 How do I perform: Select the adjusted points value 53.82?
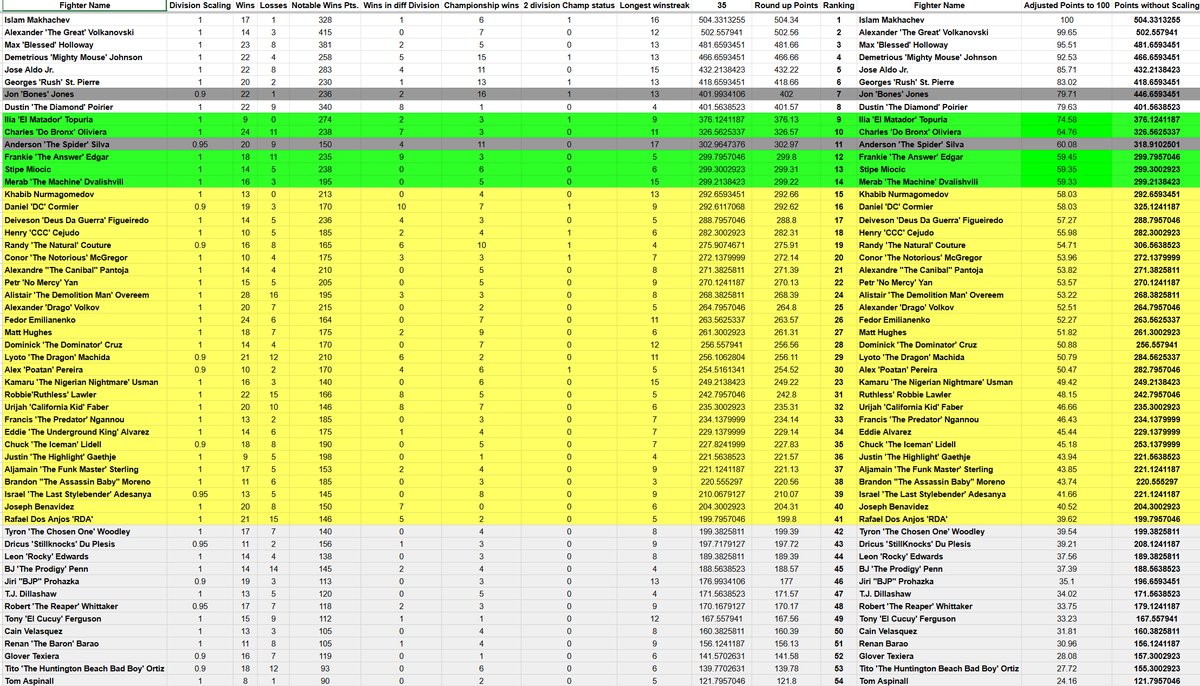coord(1065,271)
